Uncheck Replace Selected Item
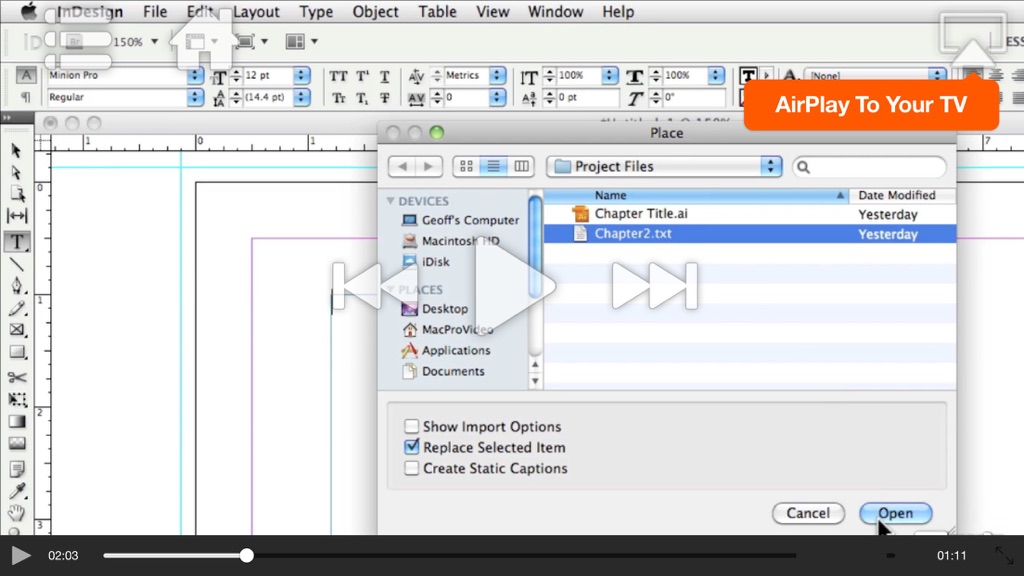This screenshot has height=576, width=1024. pyautogui.click(x=411, y=447)
